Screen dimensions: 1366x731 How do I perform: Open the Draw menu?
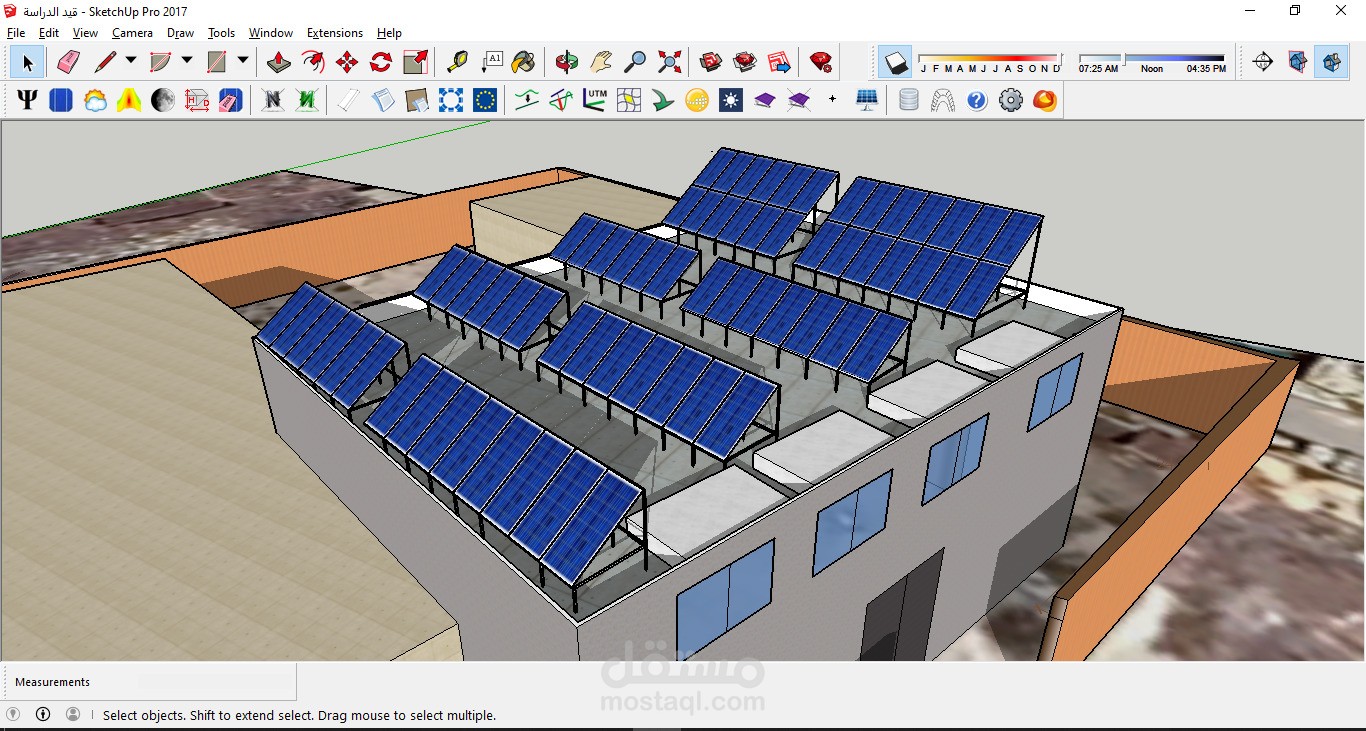181,33
